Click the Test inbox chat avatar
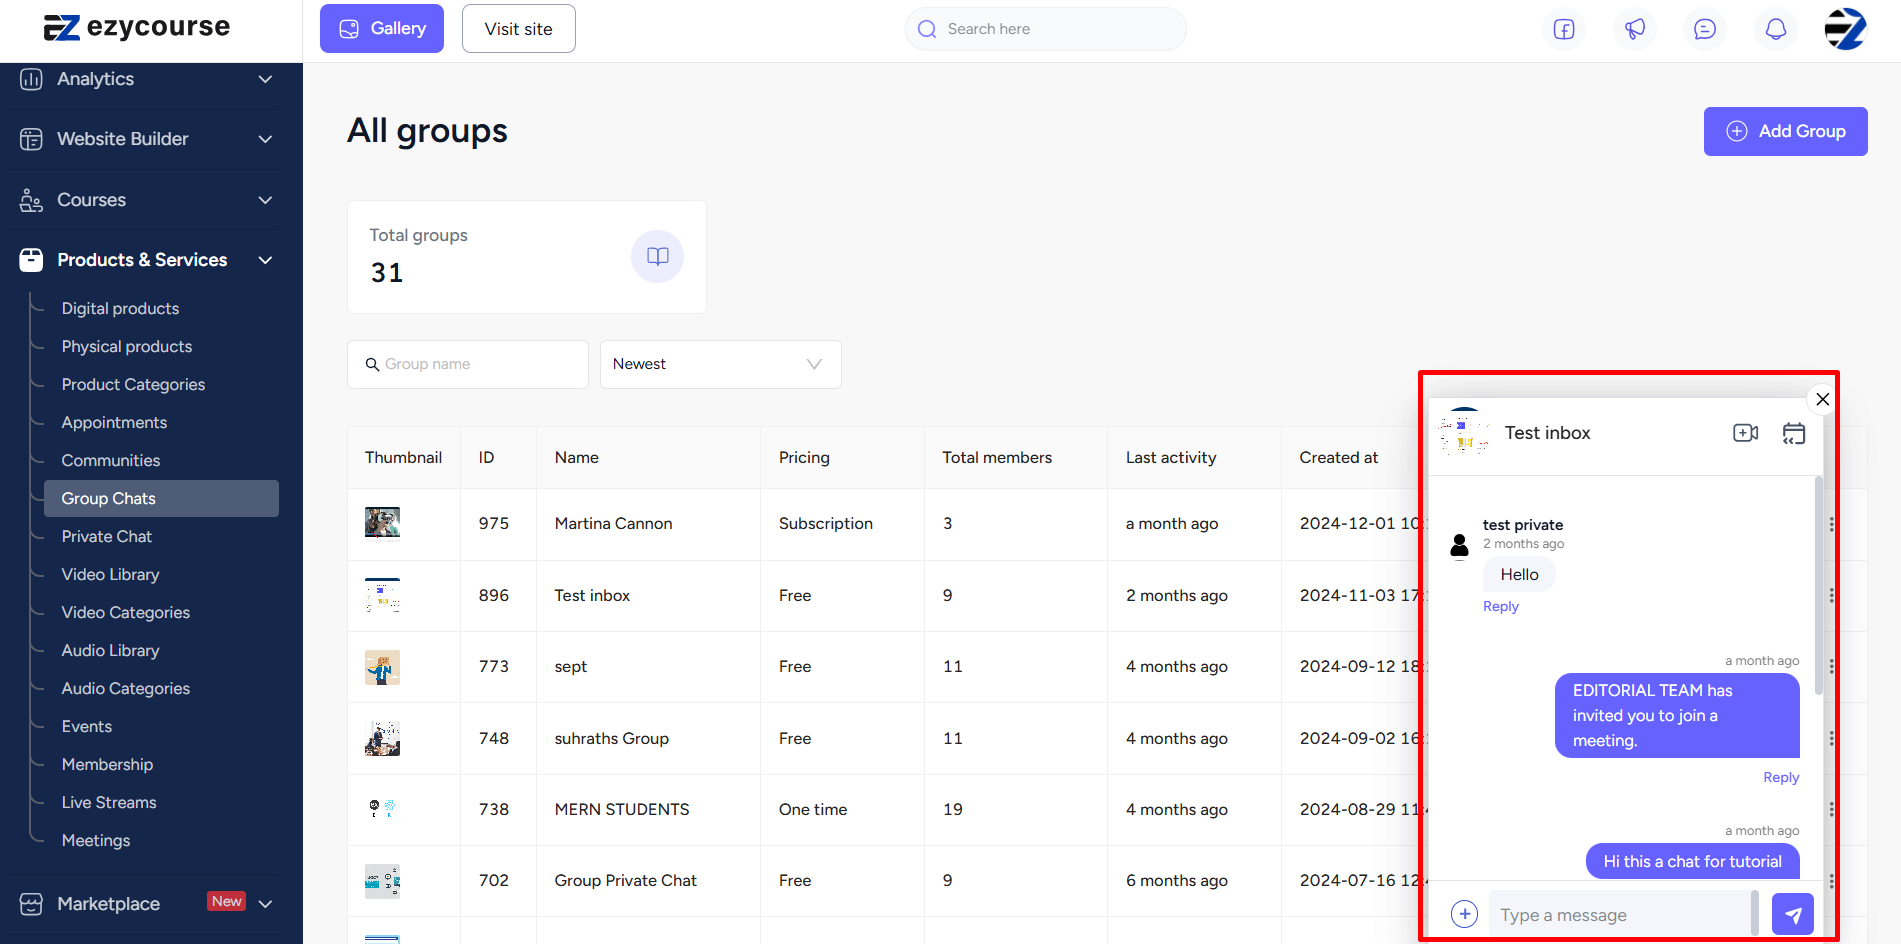 tap(1464, 432)
